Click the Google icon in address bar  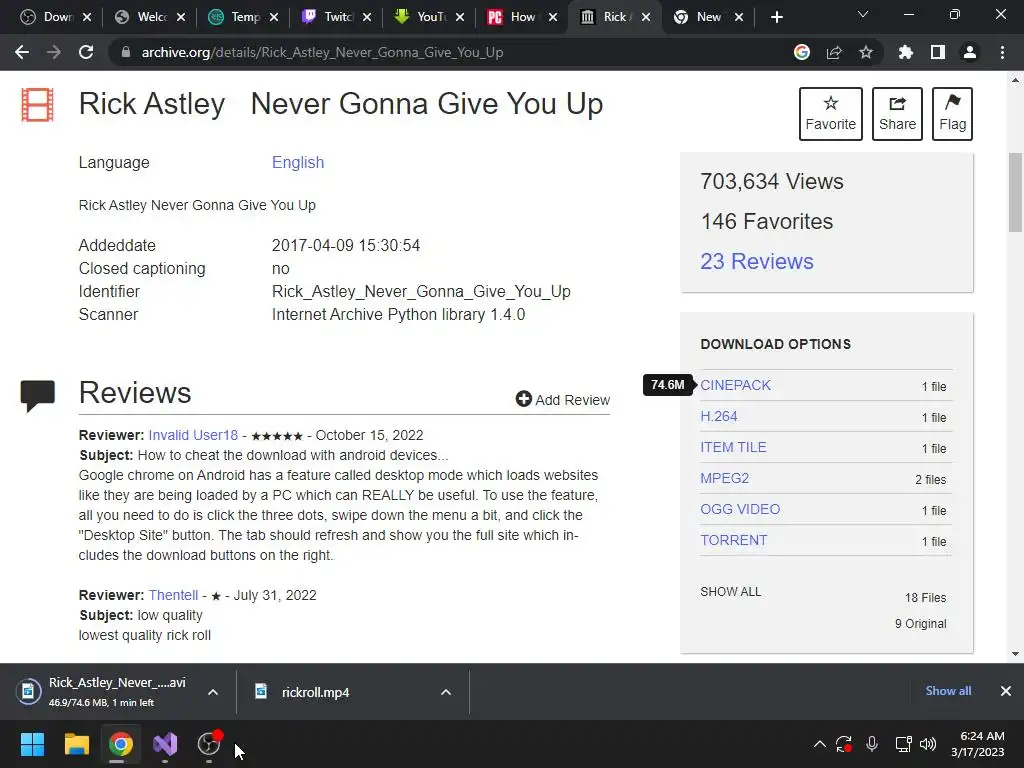pyautogui.click(x=802, y=52)
